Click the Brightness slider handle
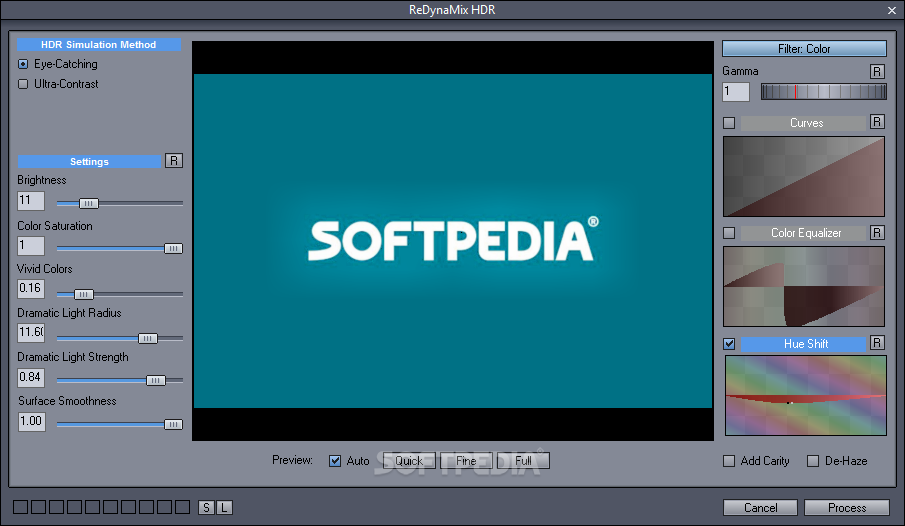The image size is (905, 526). coord(88,203)
